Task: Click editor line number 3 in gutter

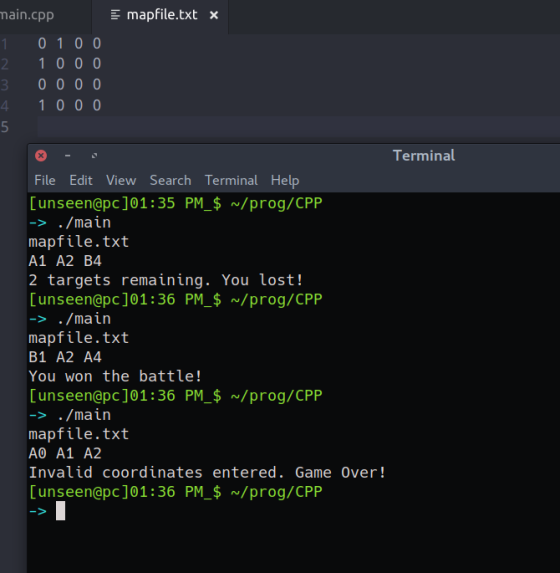Action: pos(4,85)
